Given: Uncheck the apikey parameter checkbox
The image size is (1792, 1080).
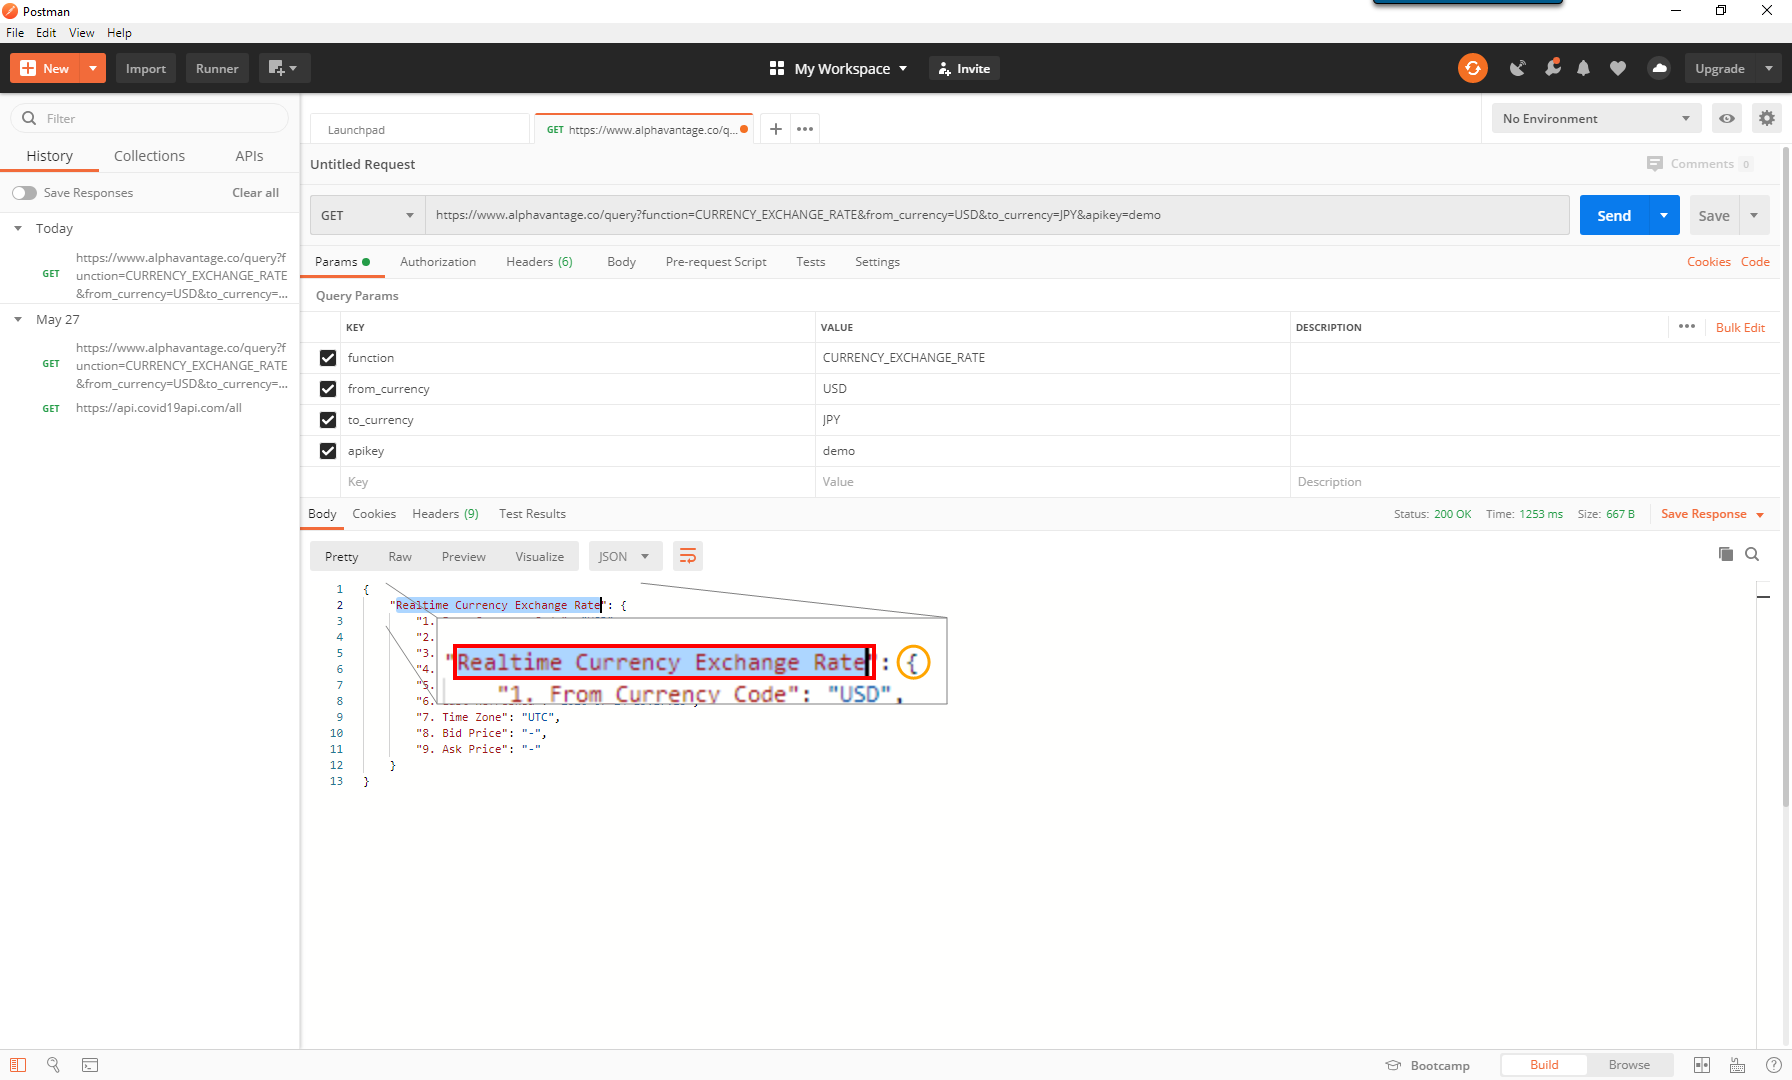Looking at the screenshot, I should pyautogui.click(x=328, y=451).
